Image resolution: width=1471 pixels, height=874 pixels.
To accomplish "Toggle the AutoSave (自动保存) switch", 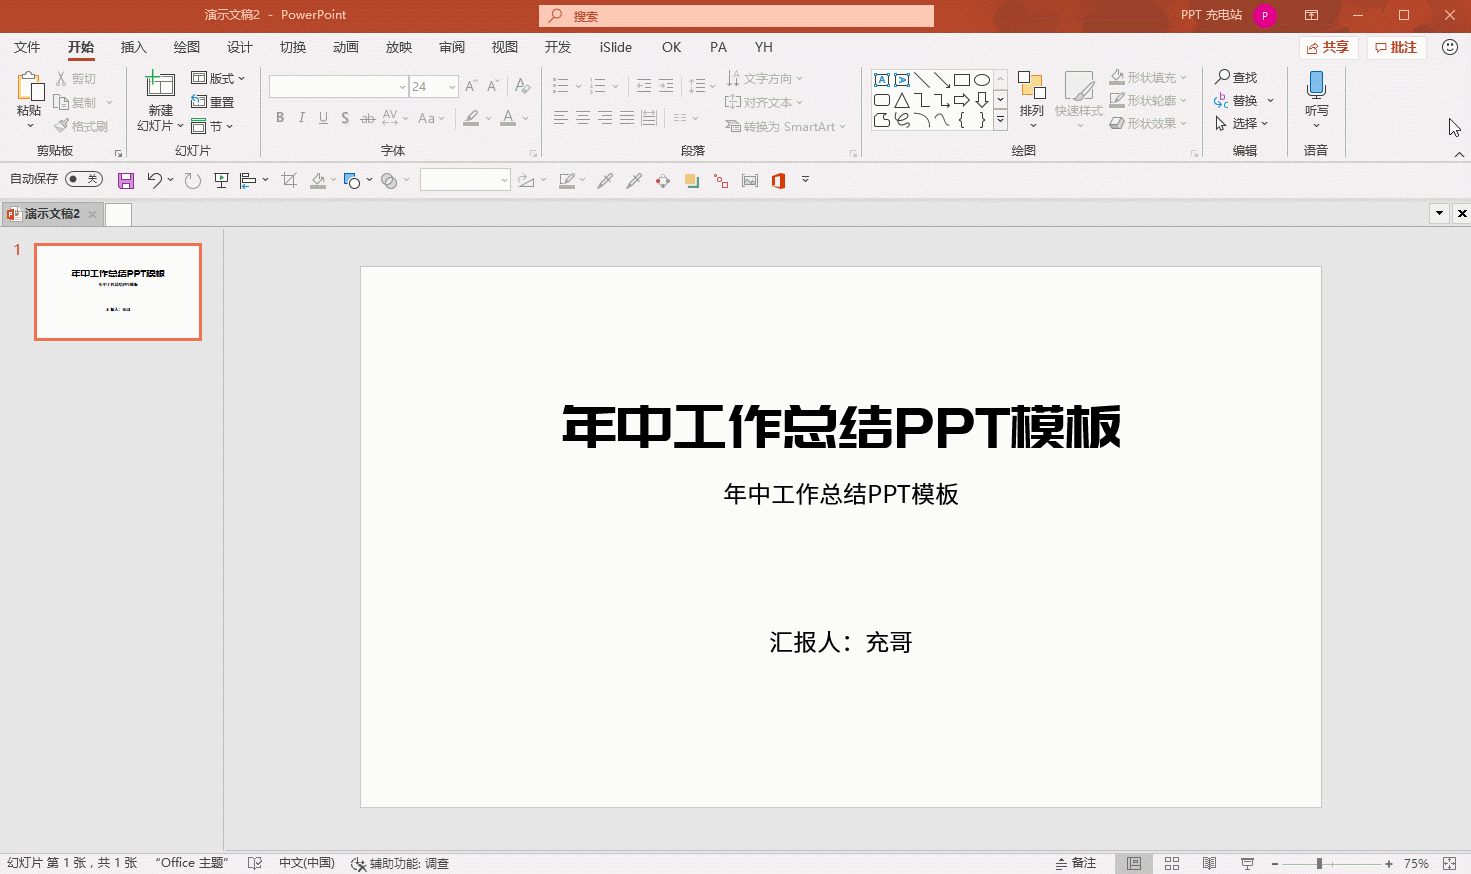I will click(84, 179).
